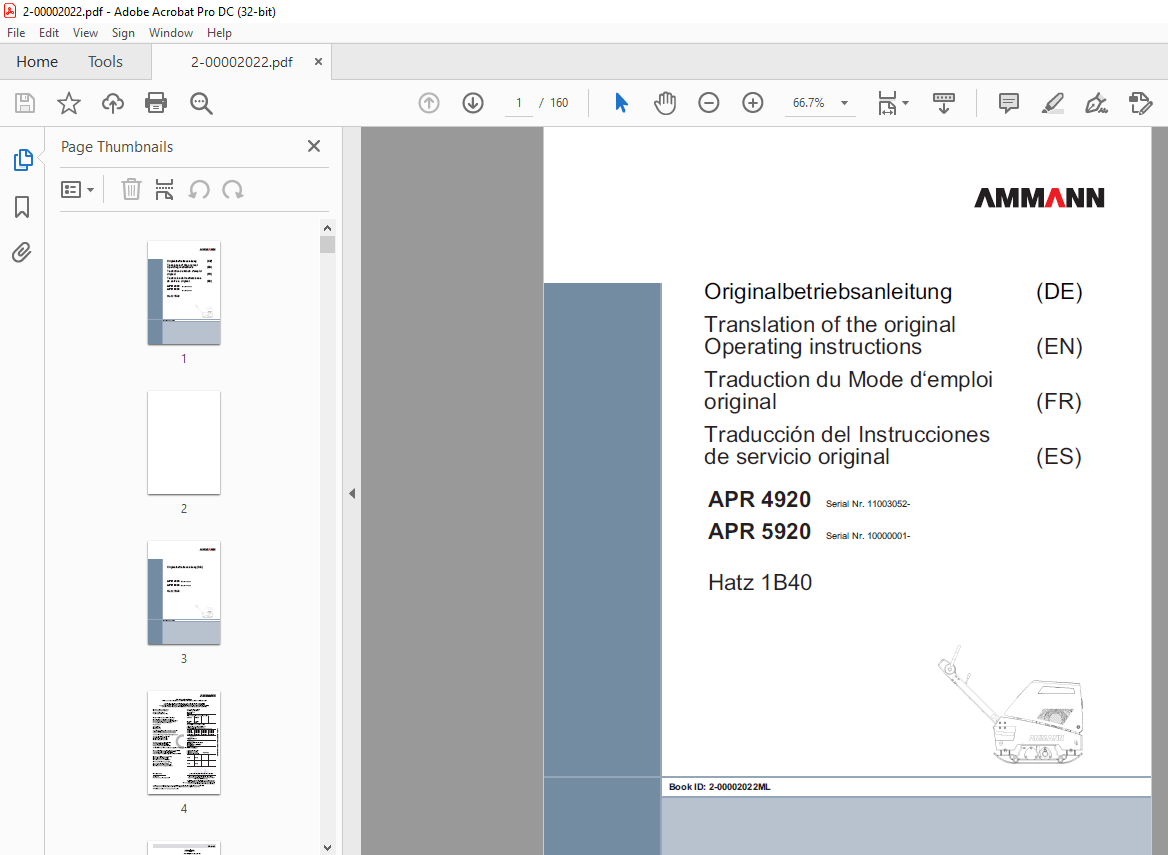The image size is (1168, 855).
Task: Select page 1 thumbnail
Action: point(184,293)
